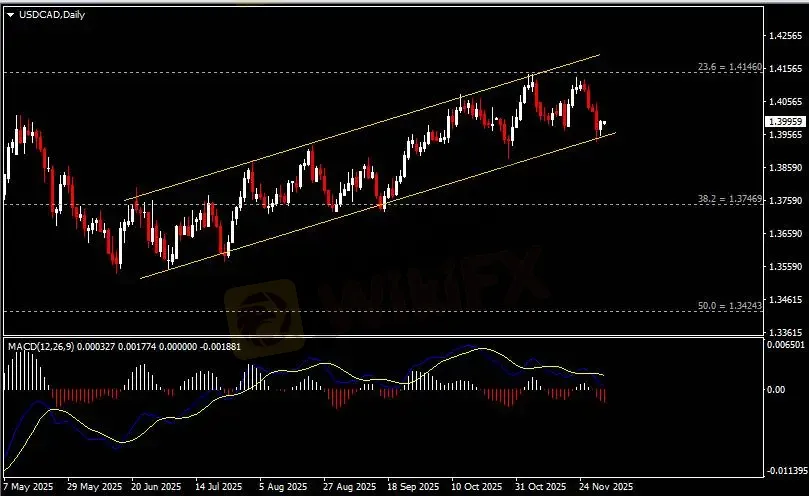This screenshot has width=809, height=496.
Task: Select the USDCAD,Daily chart title
Action: pyautogui.click(x=52, y=15)
